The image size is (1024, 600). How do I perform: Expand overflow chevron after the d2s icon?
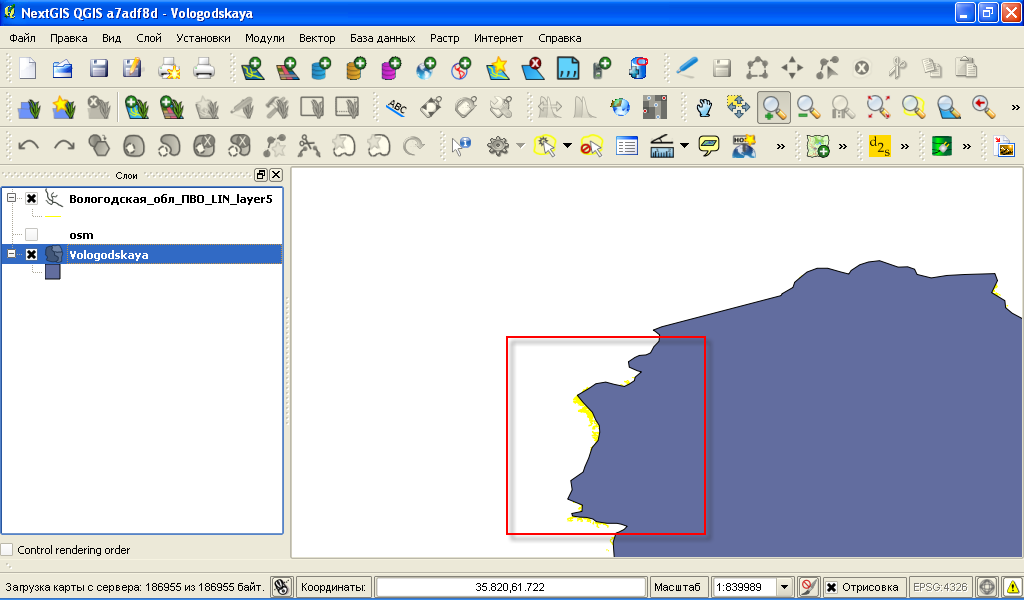pyautogui.click(x=904, y=146)
